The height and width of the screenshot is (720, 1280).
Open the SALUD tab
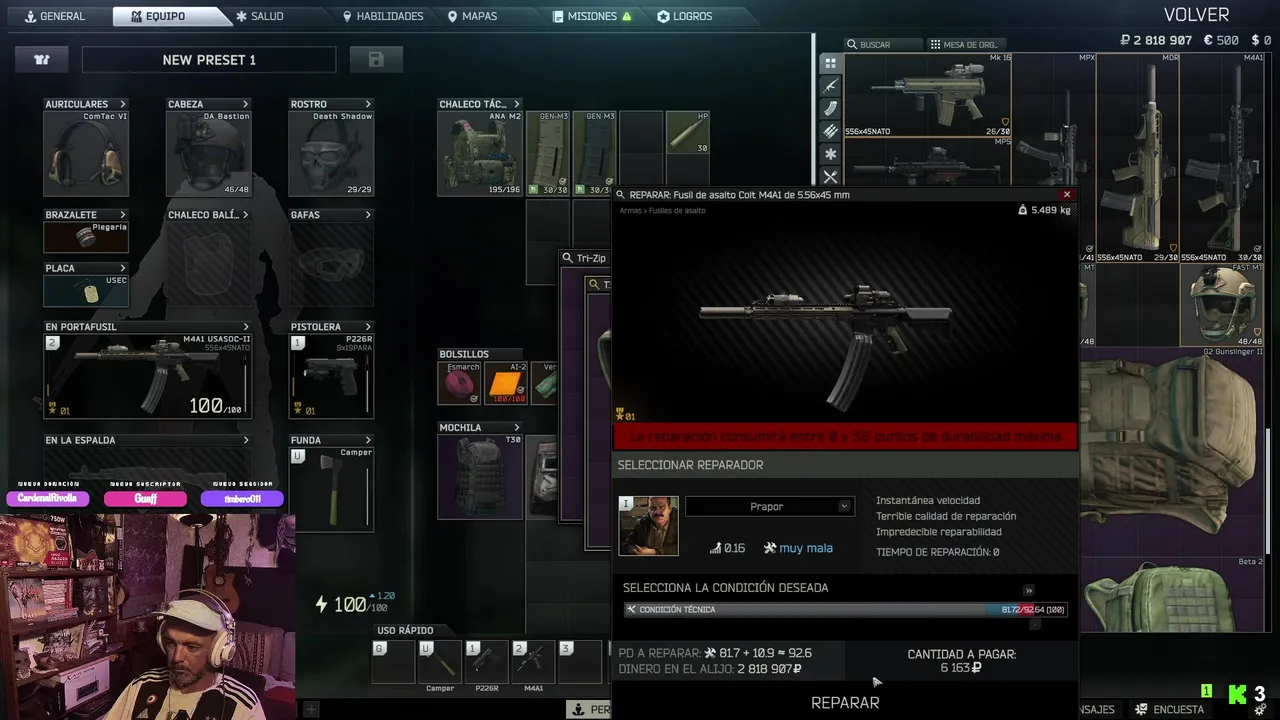[260, 16]
